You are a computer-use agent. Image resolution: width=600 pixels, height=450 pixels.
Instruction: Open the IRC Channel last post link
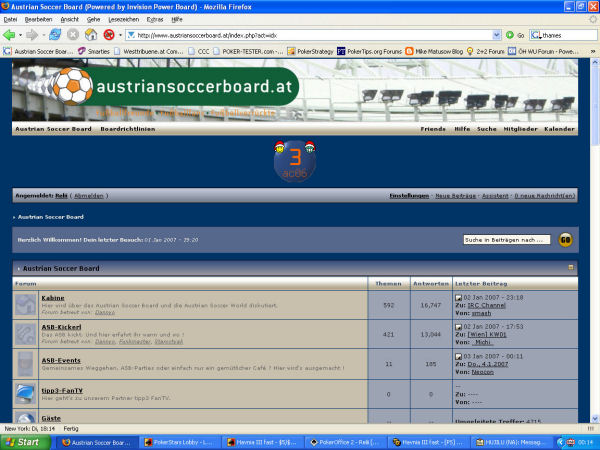486,305
